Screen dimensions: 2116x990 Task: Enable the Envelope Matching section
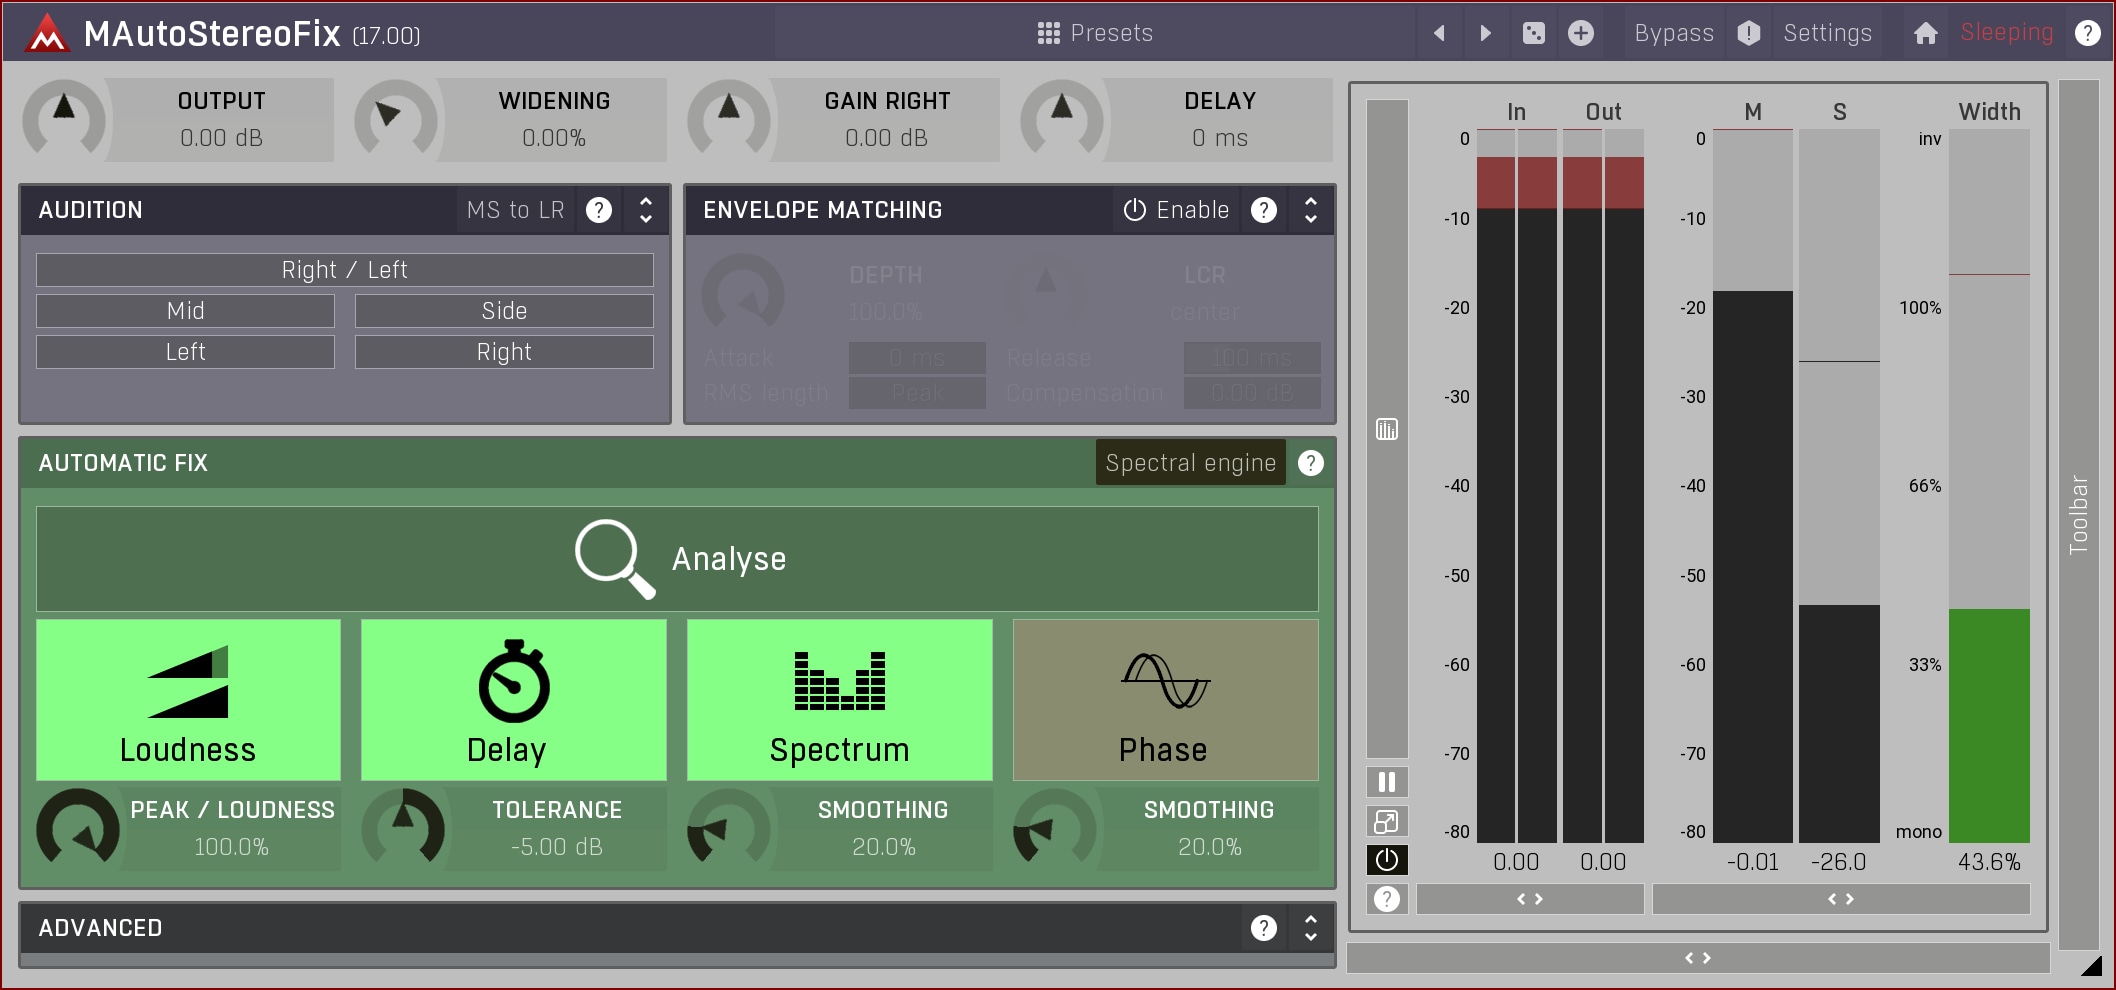1176,210
